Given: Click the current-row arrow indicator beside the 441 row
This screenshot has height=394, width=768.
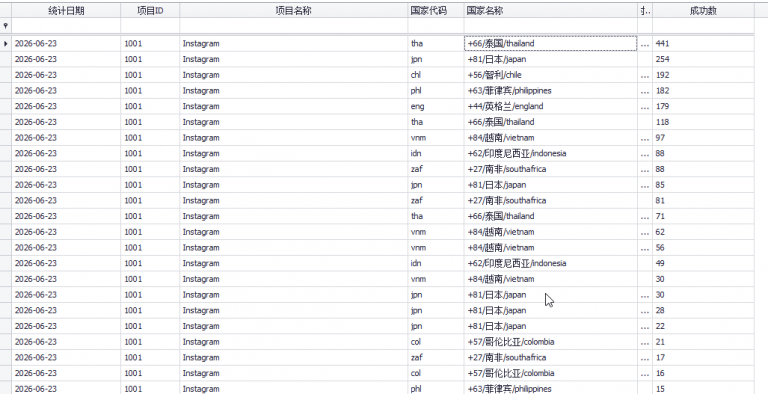Looking at the screenshot, I should (6, 44).
